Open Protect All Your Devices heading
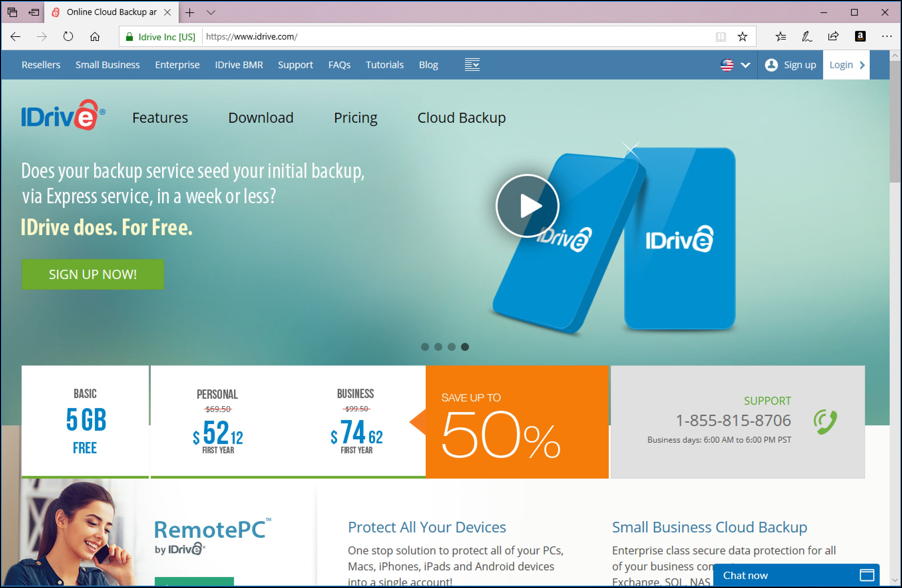The height and width of the screenshot is (588, 902). pos(427,527)
